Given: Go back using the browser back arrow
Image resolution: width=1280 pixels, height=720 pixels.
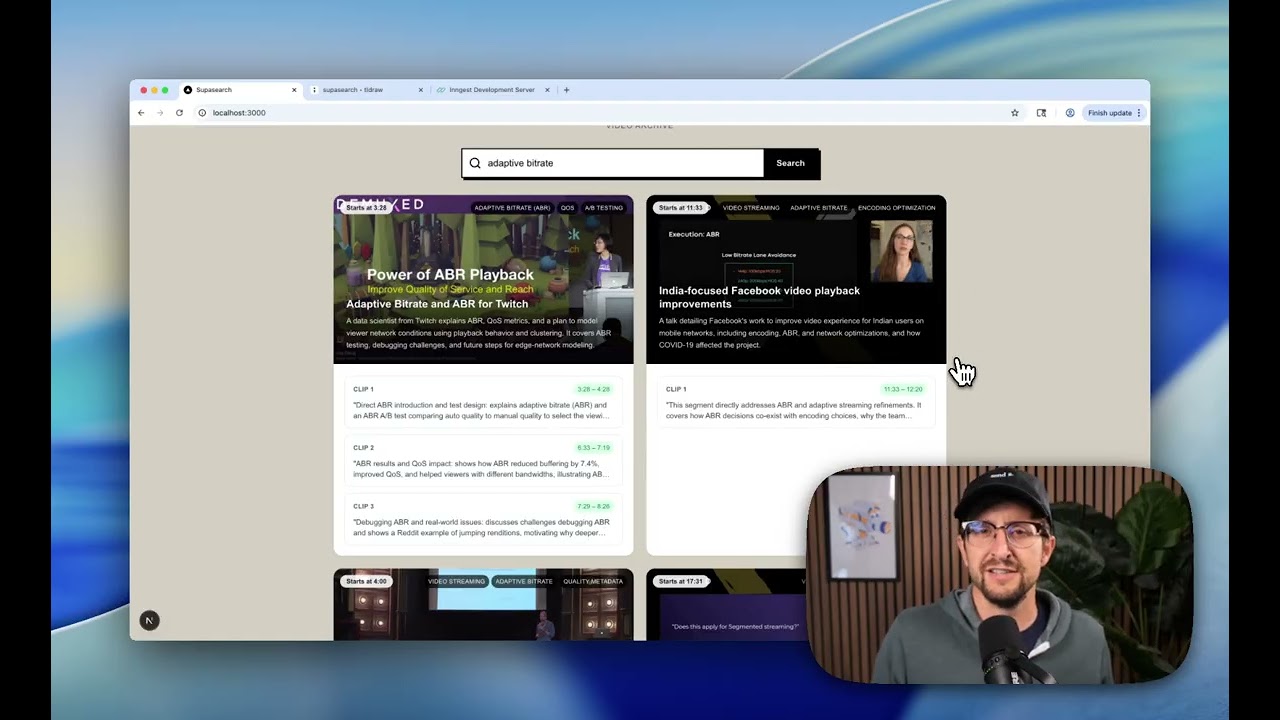Looking at the screenshot, I should 141,113.
